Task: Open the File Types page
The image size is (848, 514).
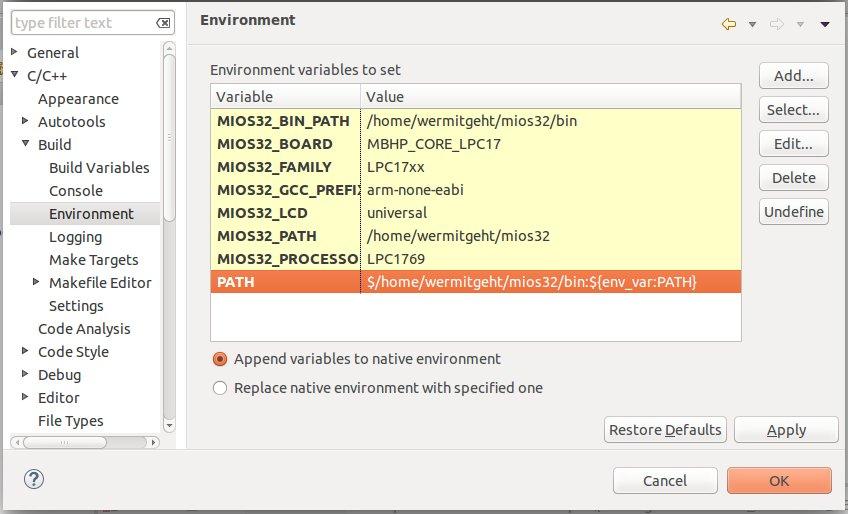Action: (x=70, y=421)
